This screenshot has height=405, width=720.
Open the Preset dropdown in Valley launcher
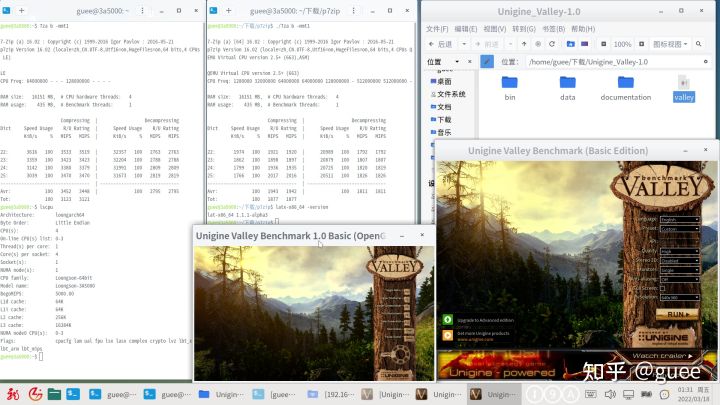pyautogui.click(x=680, y=228)
